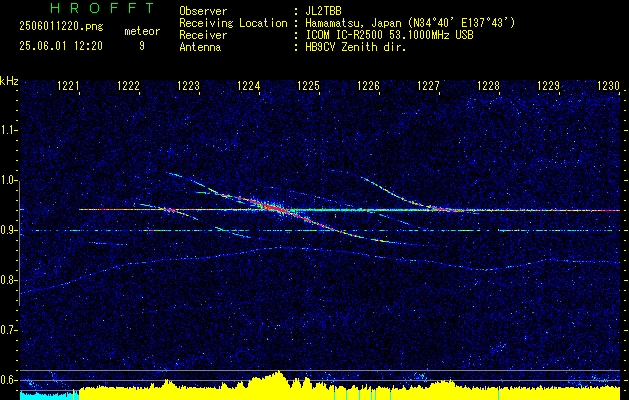This screenshot has width=629, height=400.
Task: Select the filename 2506011220.png
Action: pyautogui.click(x=61, y=27)
